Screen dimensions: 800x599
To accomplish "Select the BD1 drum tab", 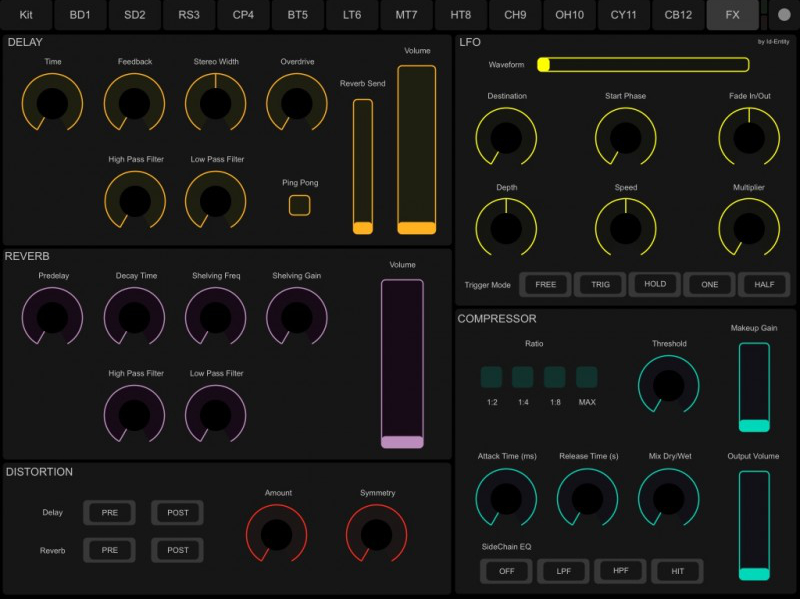I will [80, 15].
